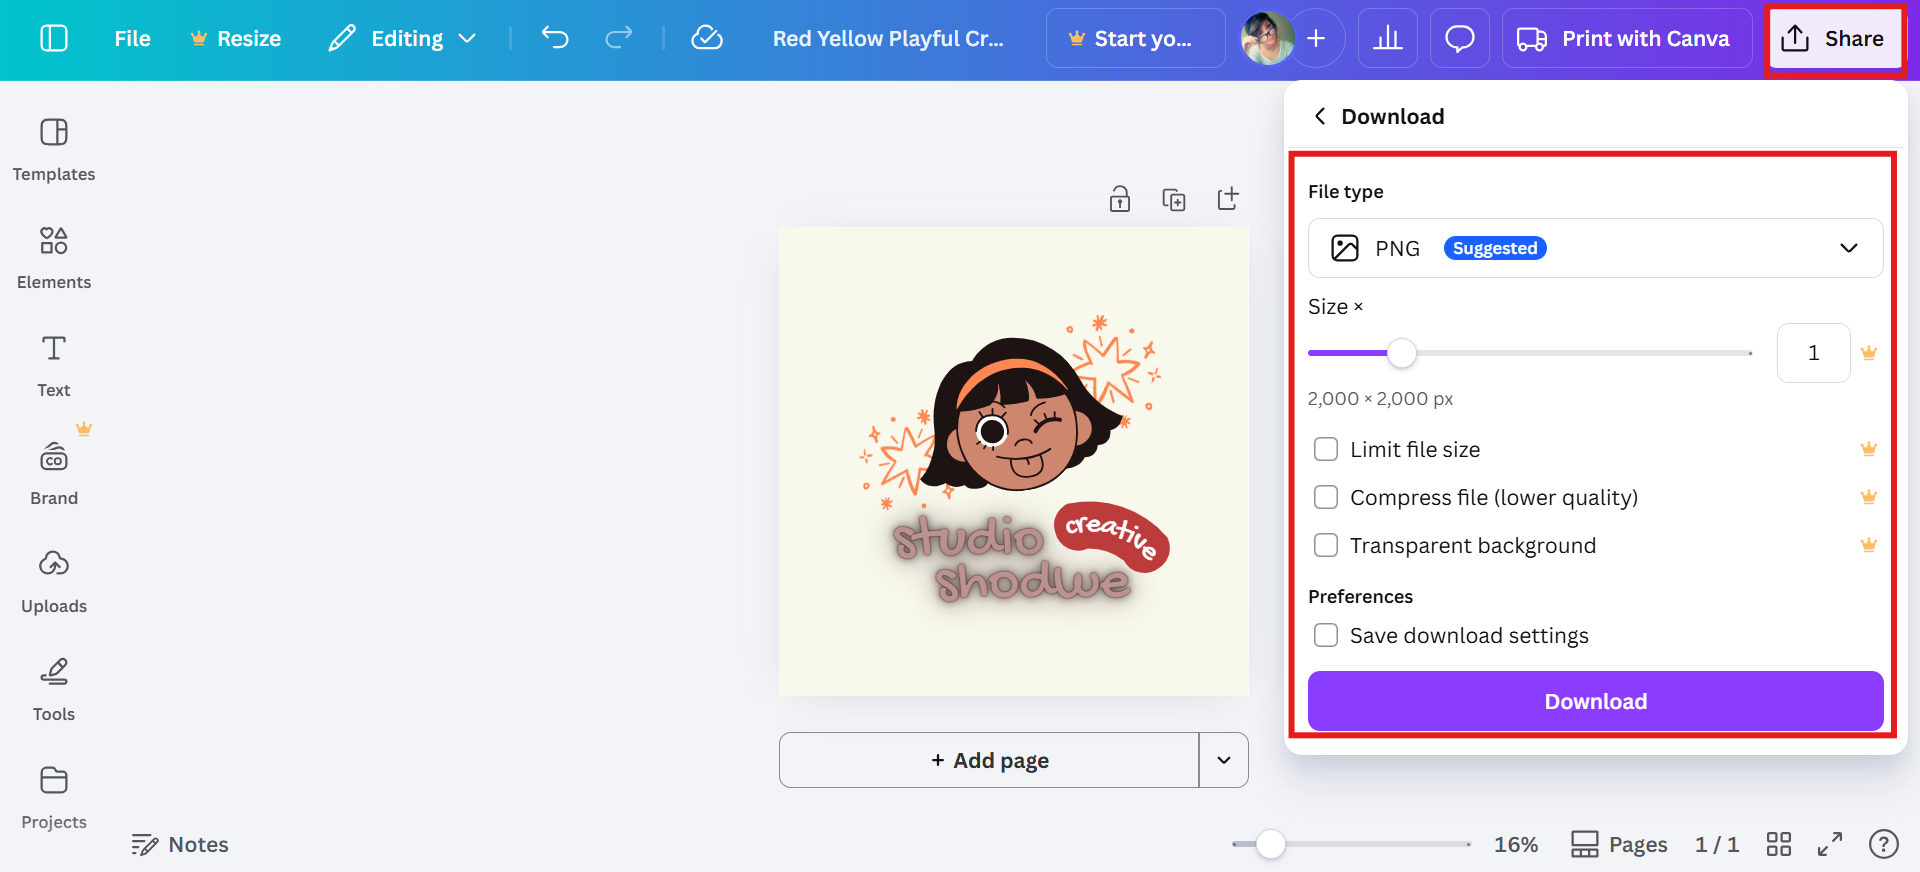Image resolution: width=1920 pixels, height=872 pixels.
Task: Click the purple Download button
Action: click(x=1595, y=701)
